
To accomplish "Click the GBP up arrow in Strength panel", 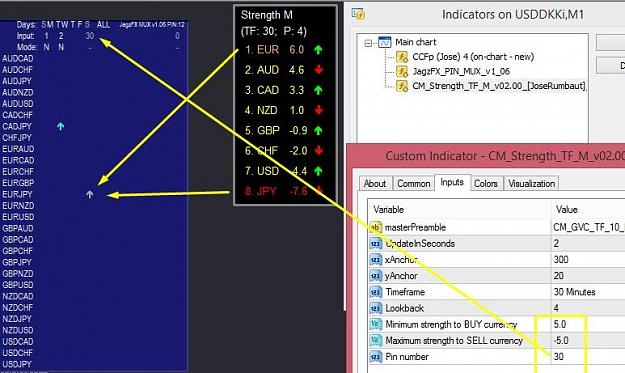I will 318,131.
